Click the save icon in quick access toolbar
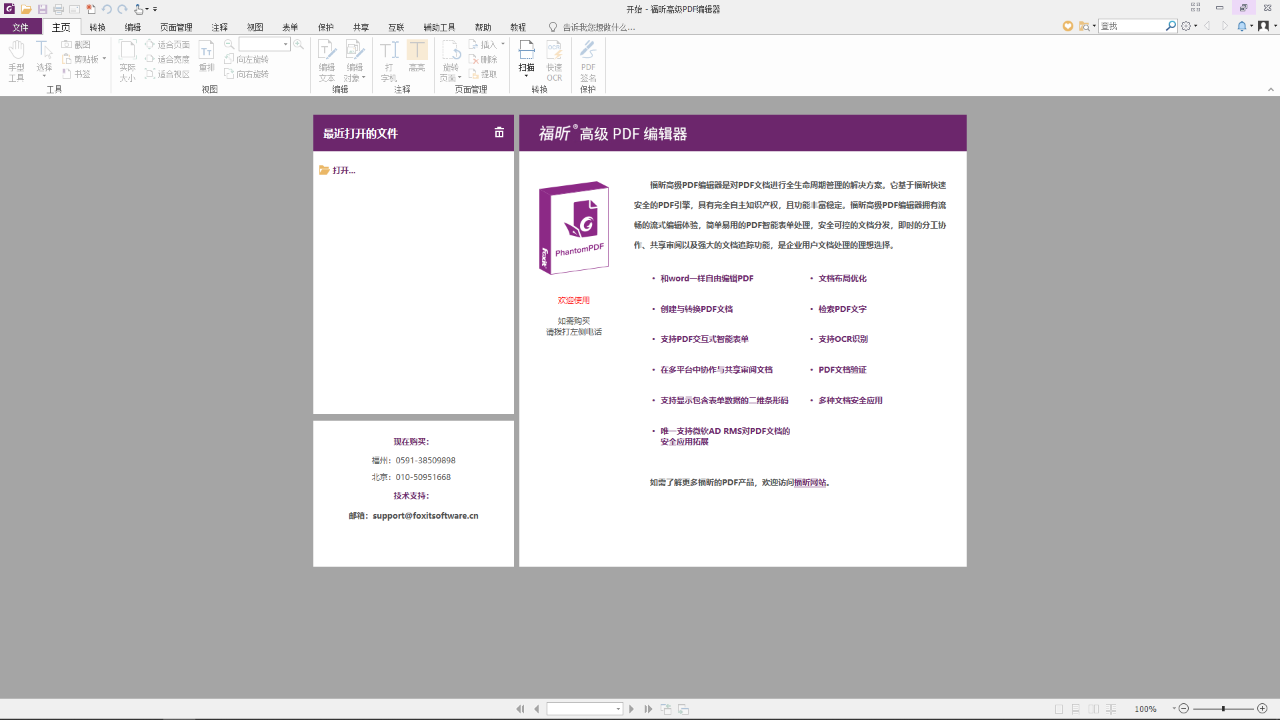Image resolution: width=1280 pixels, height=720 pixels. 43,9
